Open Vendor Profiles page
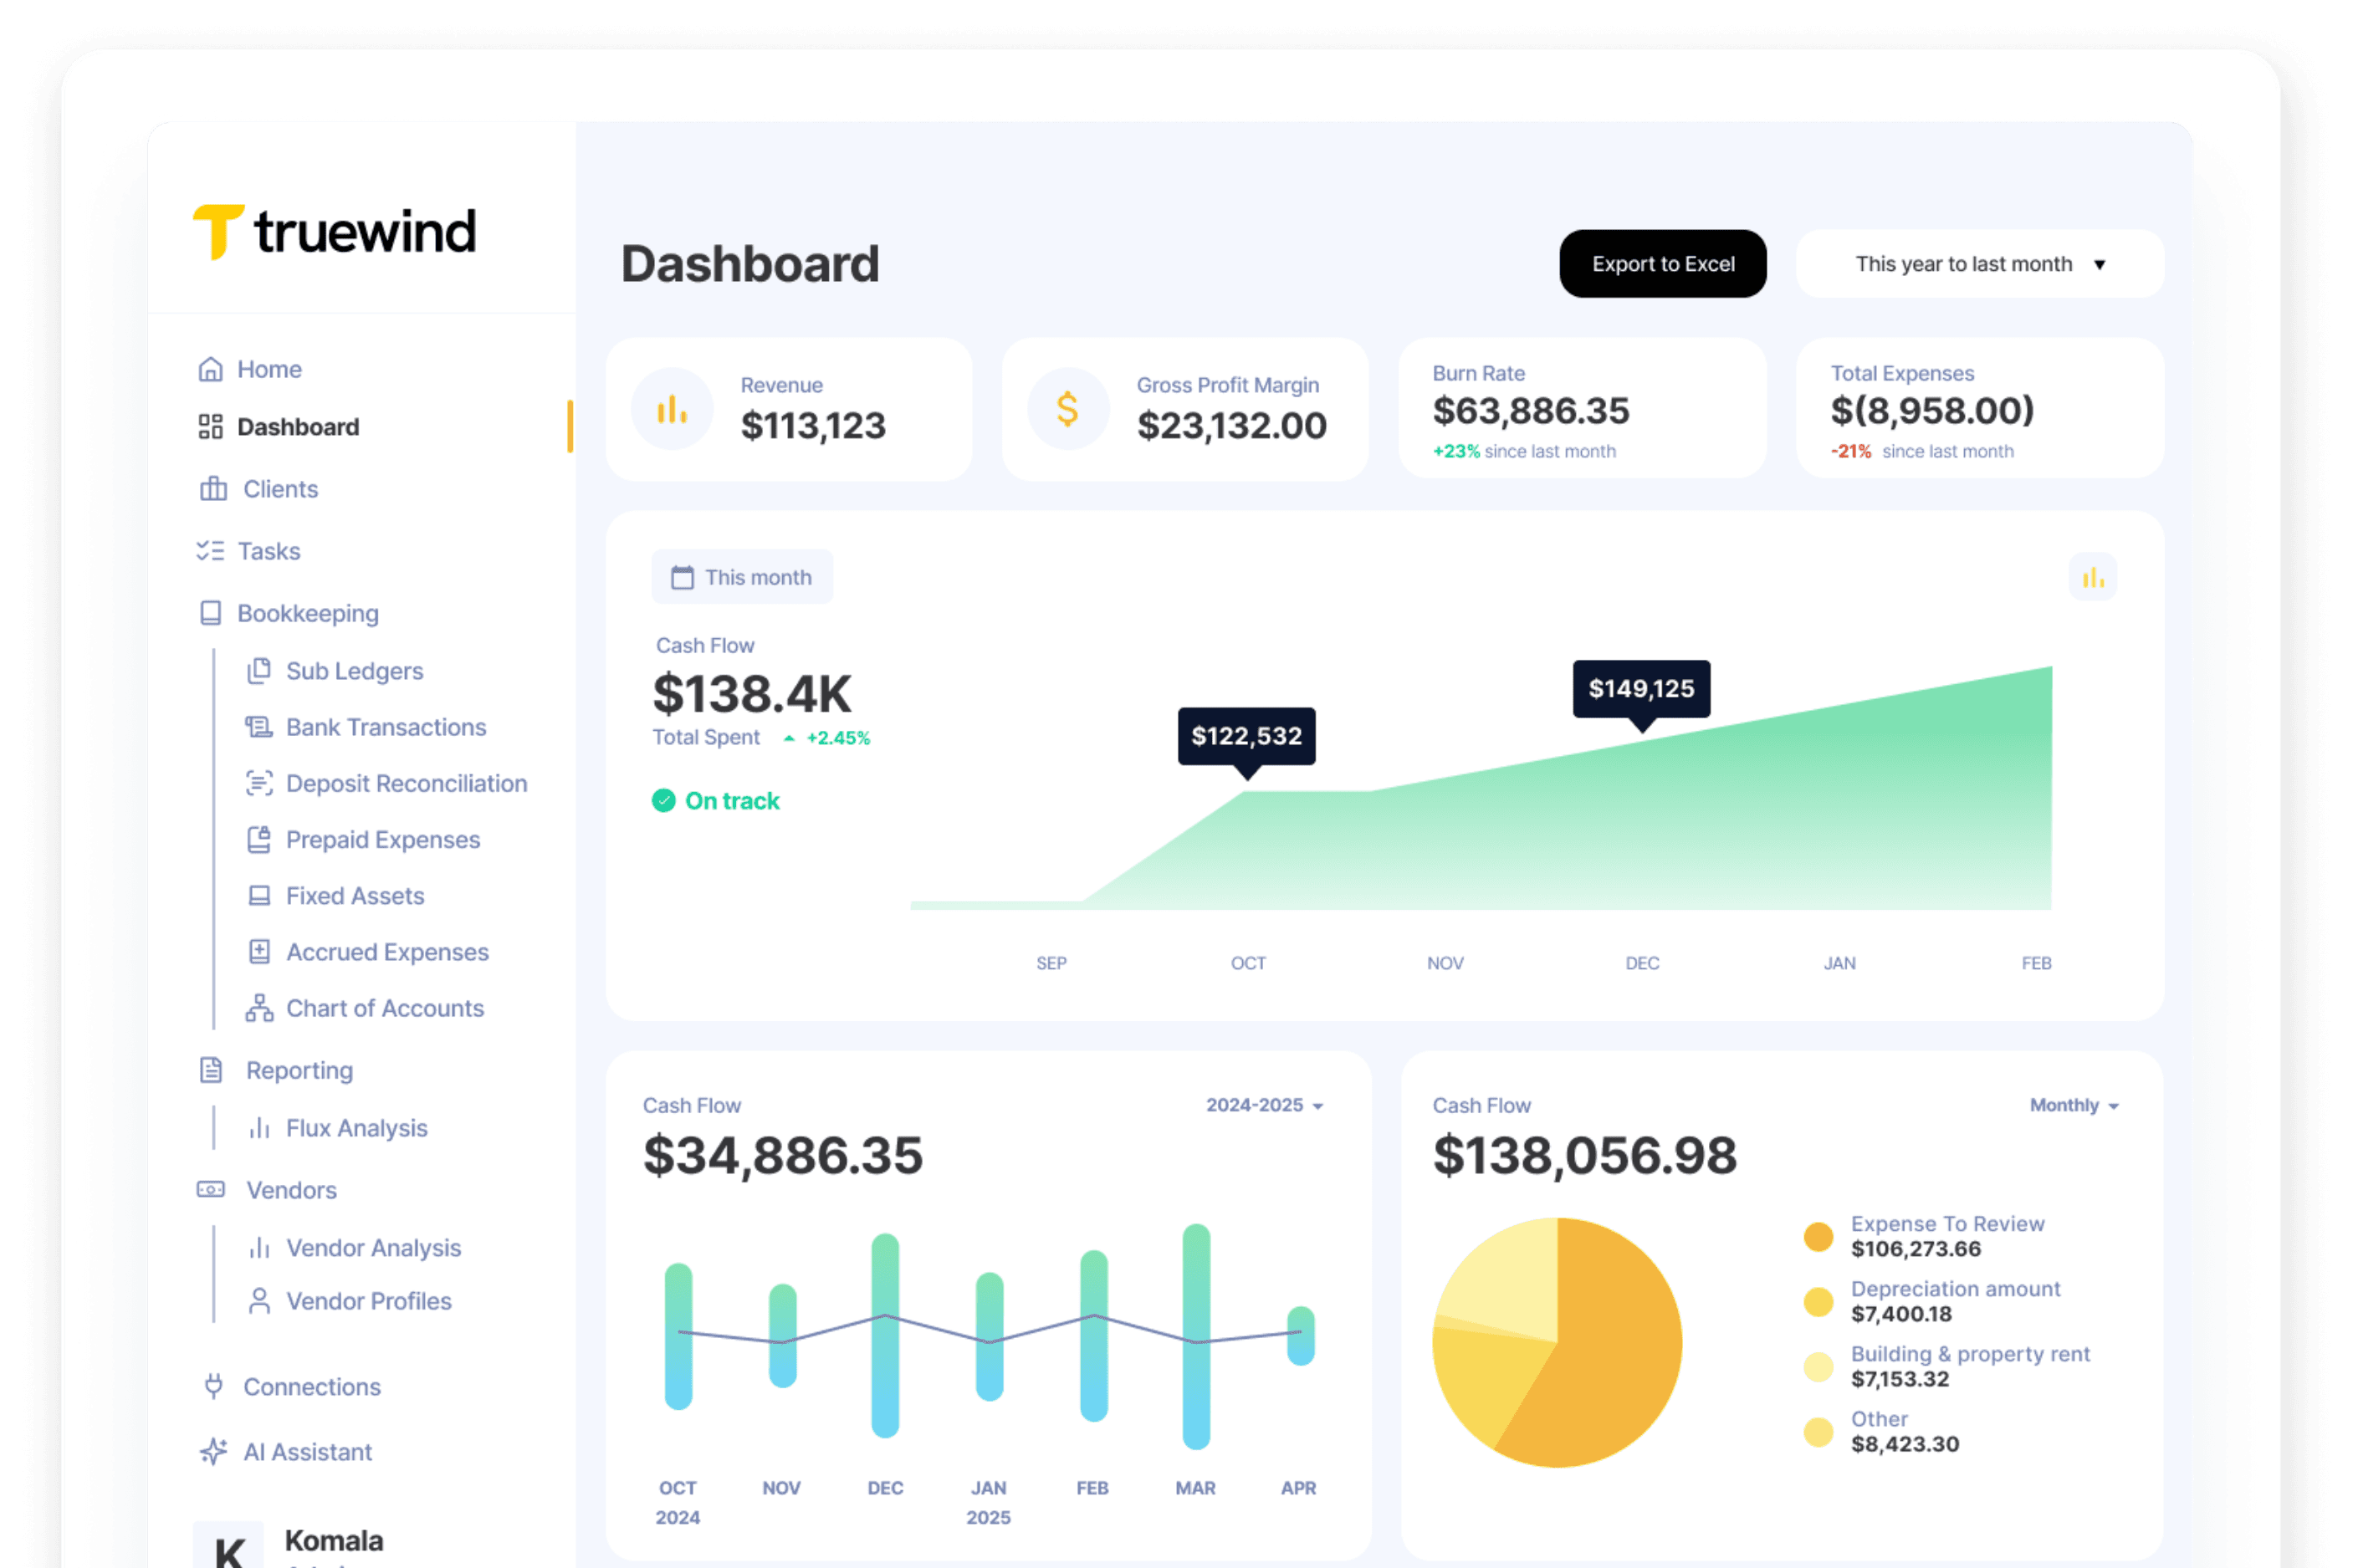This screenshot has height=1568, width=2353. point(368,1301)
